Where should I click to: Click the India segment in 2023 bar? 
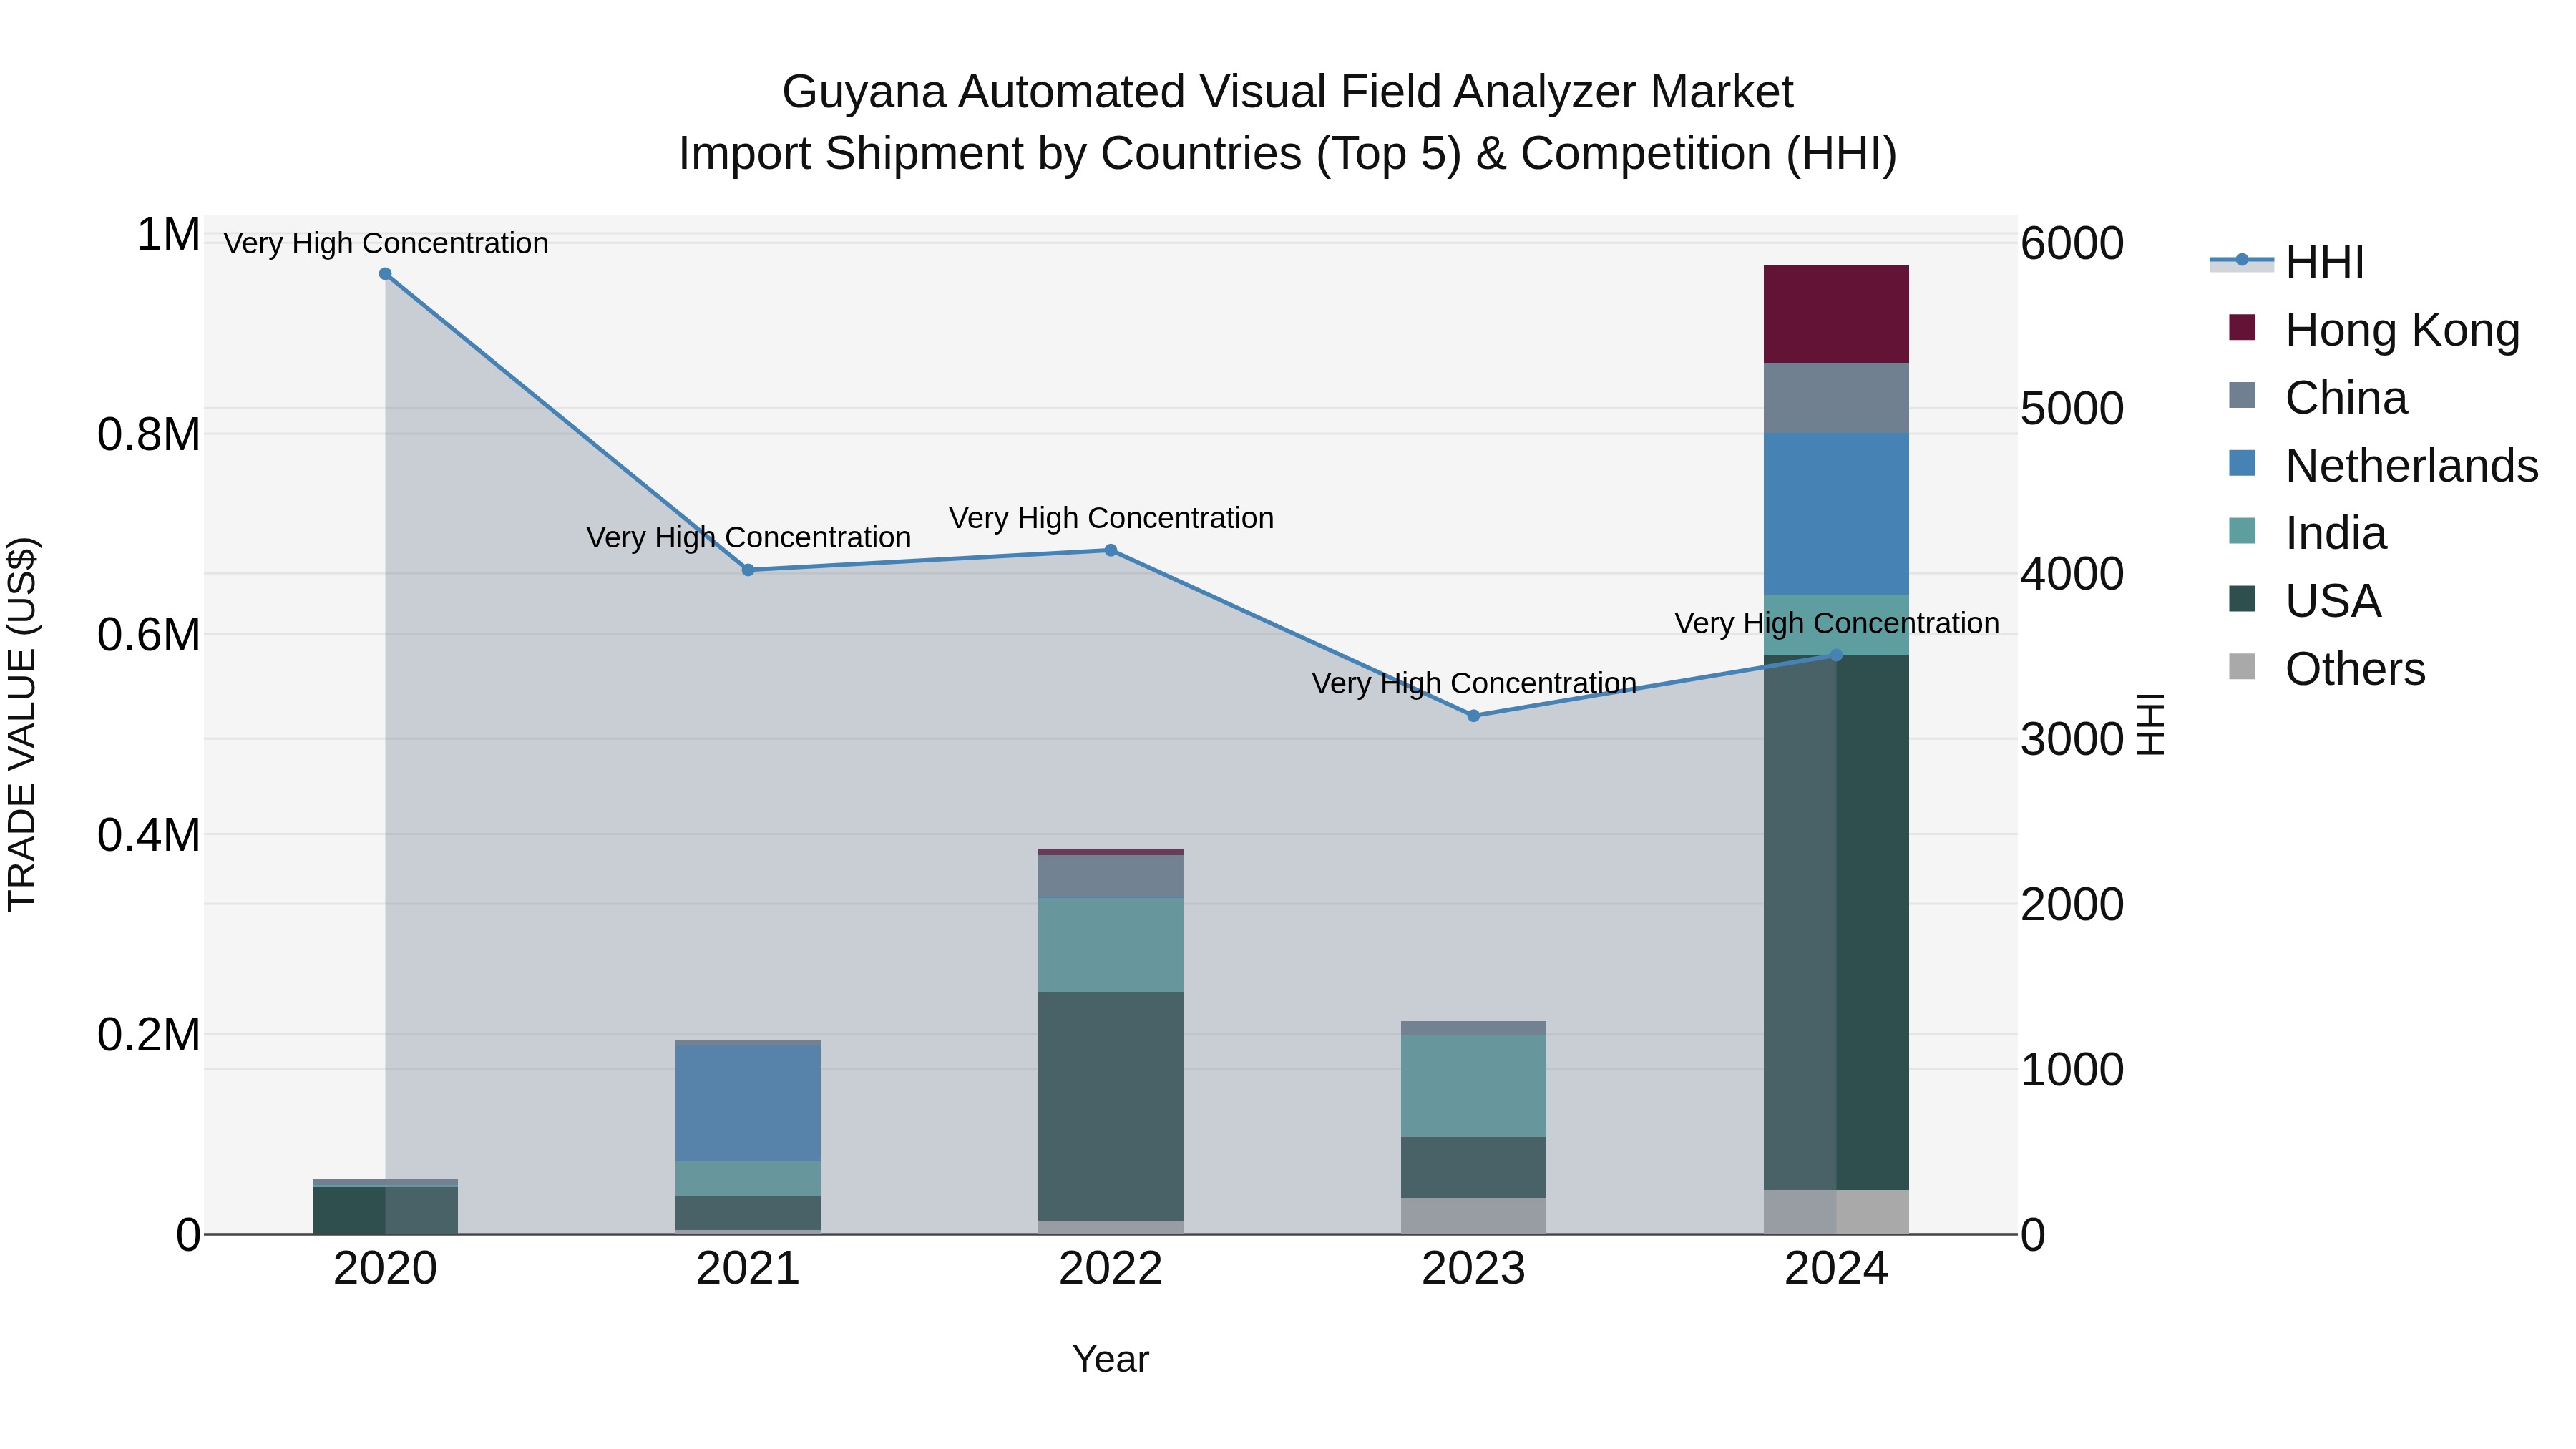[x=1473, y=1086]
